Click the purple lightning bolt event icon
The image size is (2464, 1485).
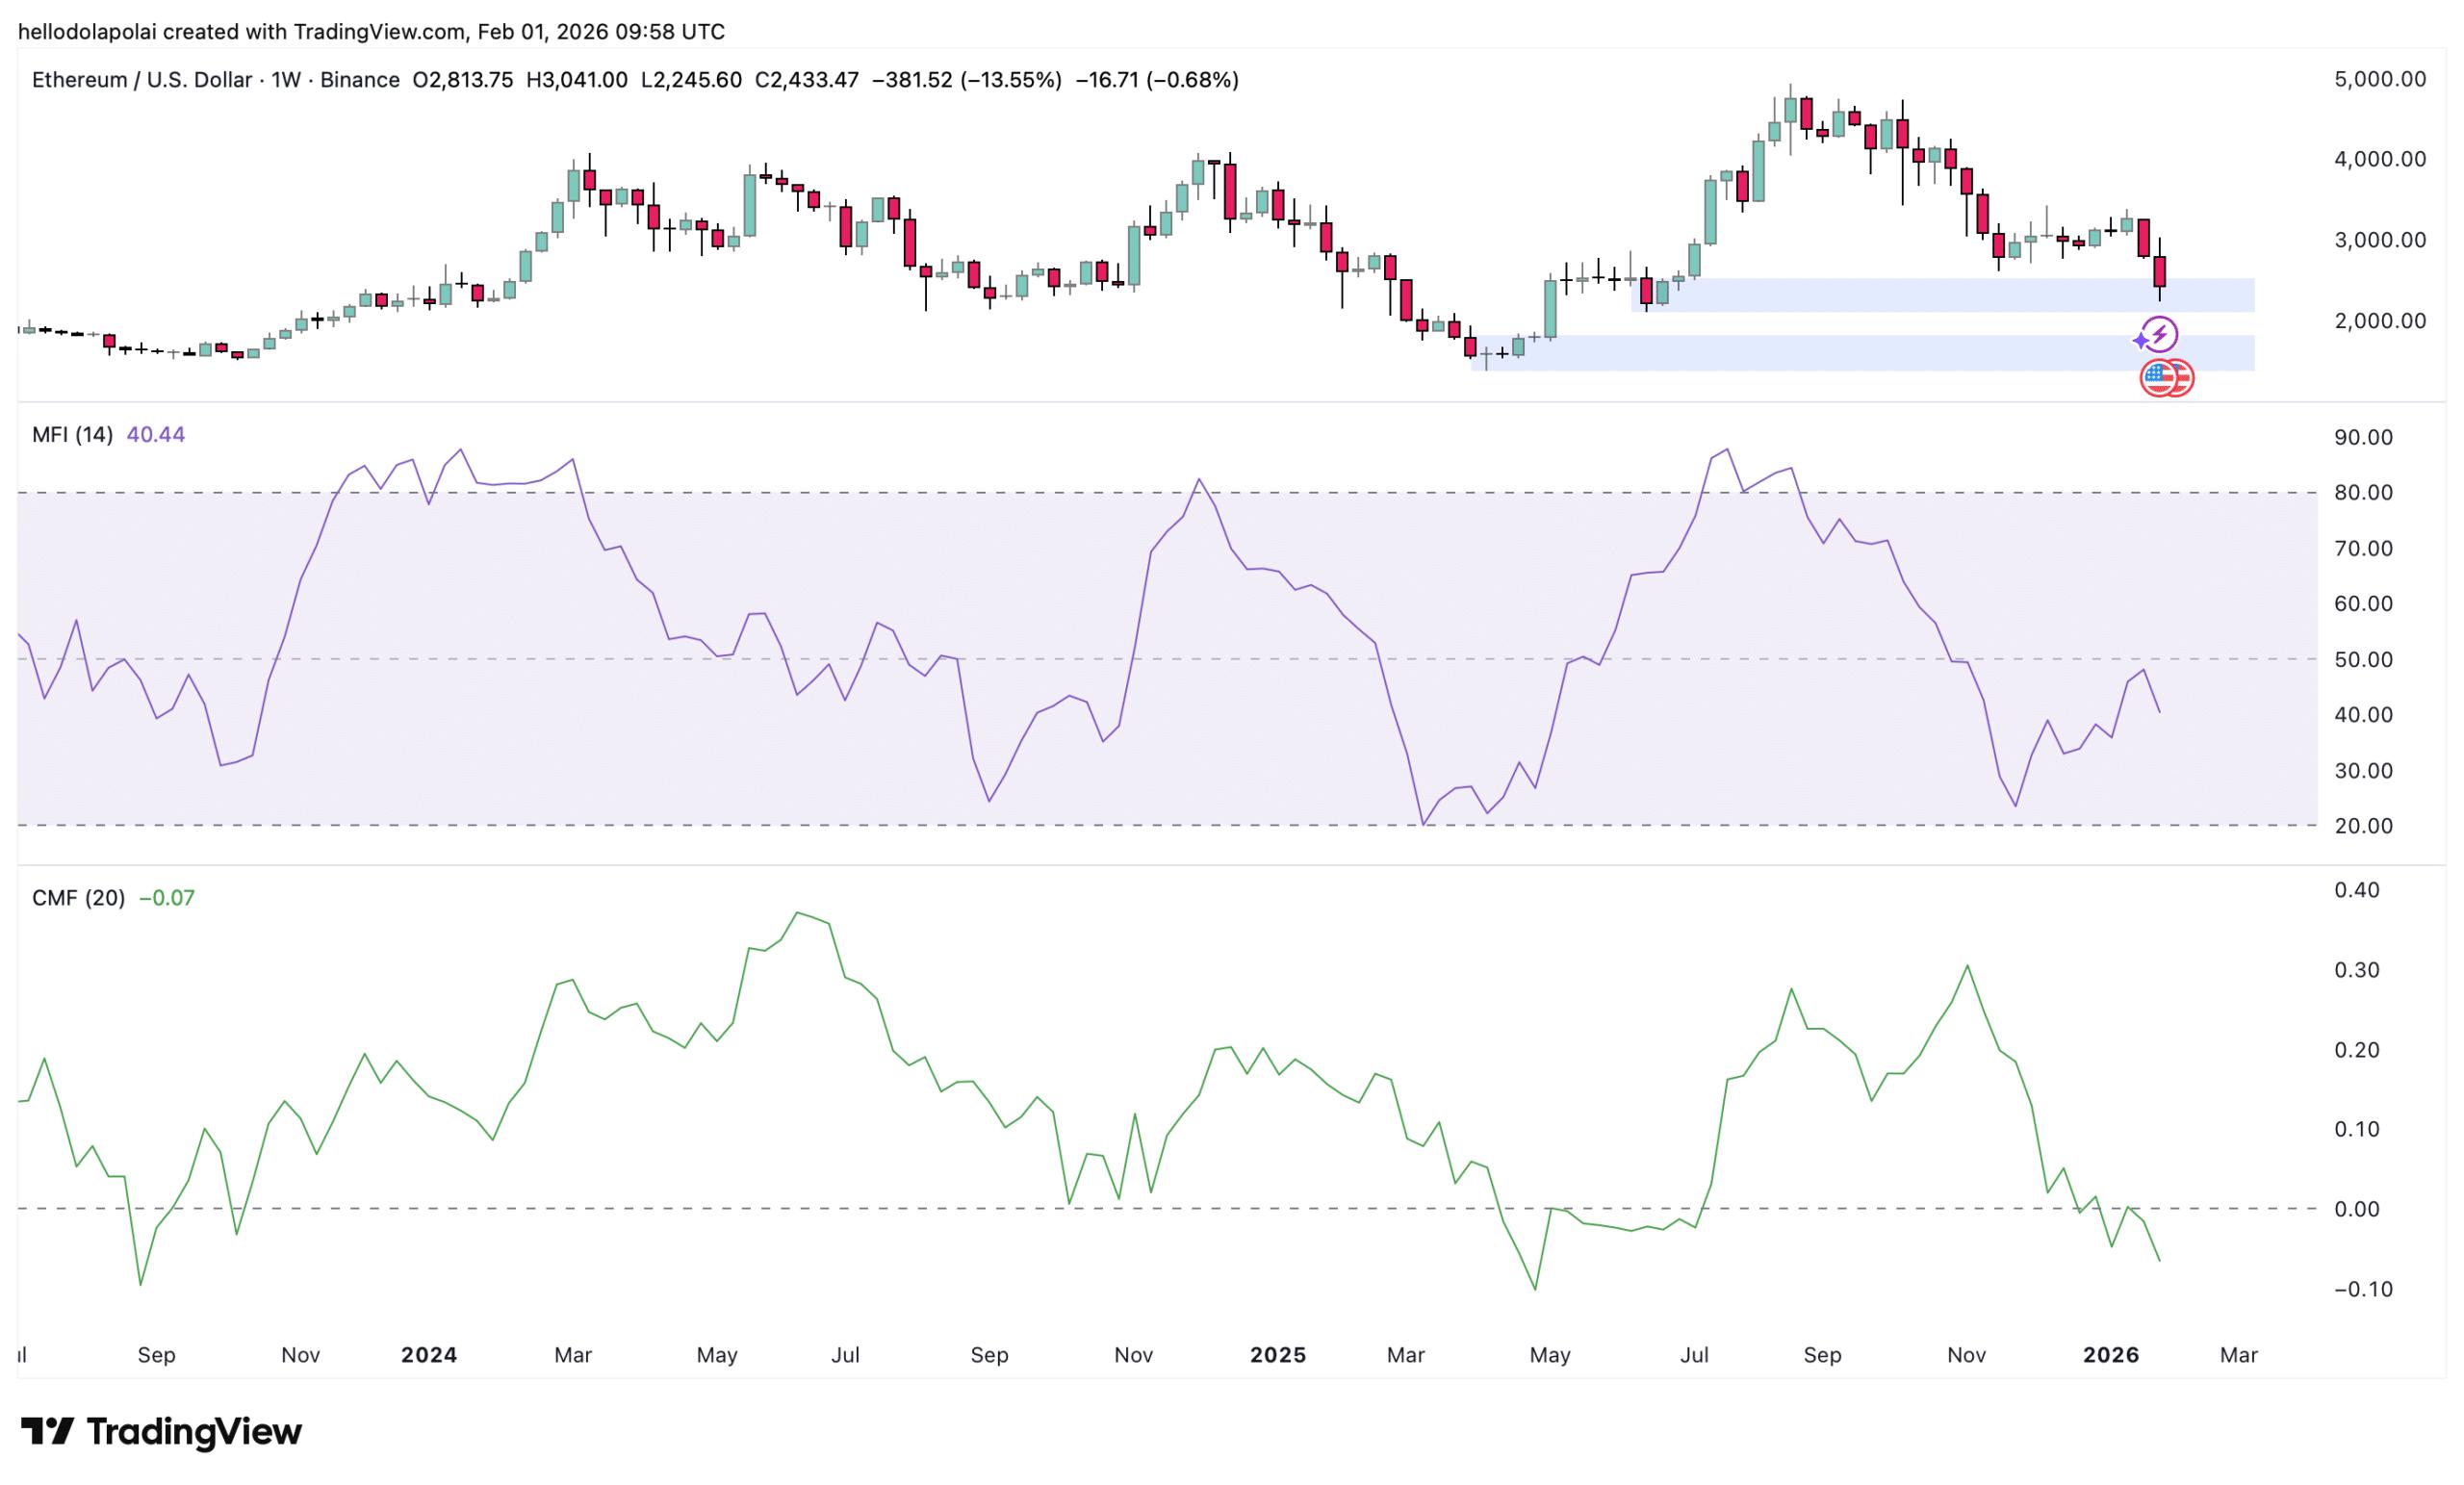pyautogui.click(x=2161, y=333)
